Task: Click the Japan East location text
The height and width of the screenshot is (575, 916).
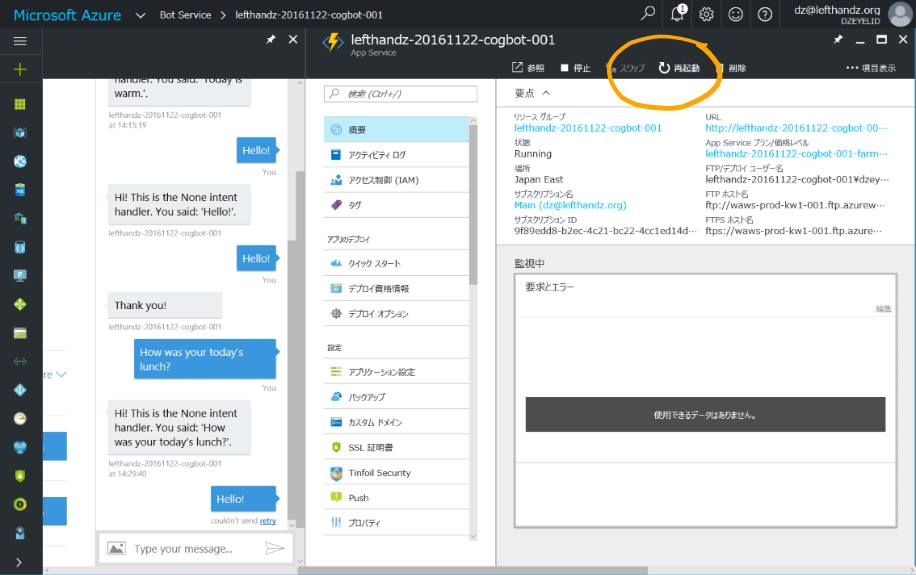Action: click(x=539, y=179)
